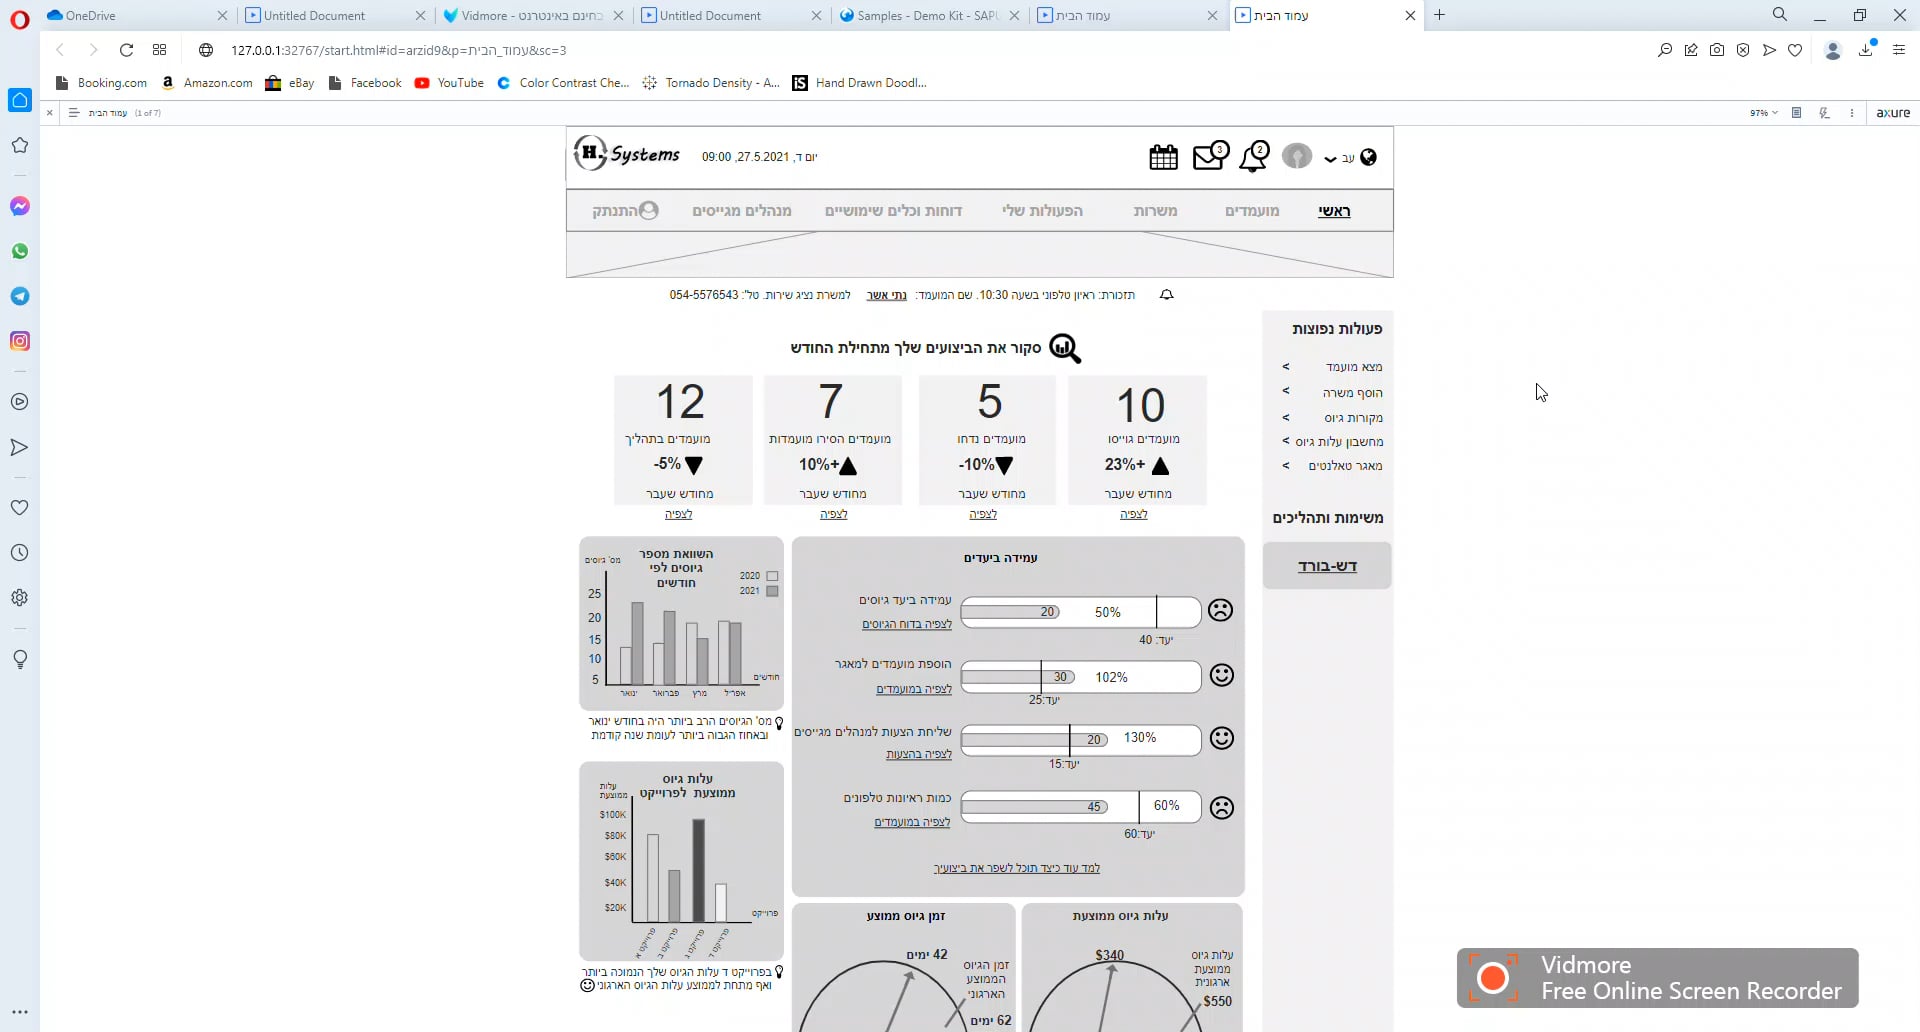Click the sad smiley beside 50% progress bar

coord(1220,610)
